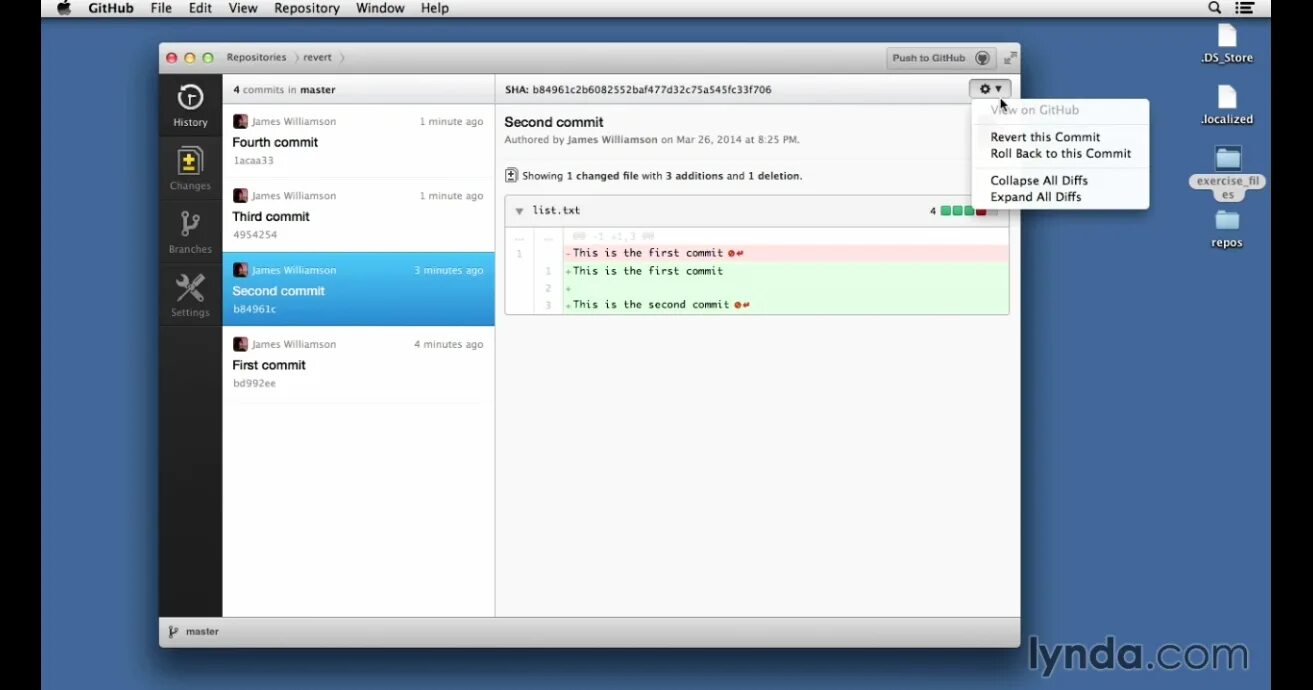
Task: Click the short hash bd992ee
Action: 254,383
